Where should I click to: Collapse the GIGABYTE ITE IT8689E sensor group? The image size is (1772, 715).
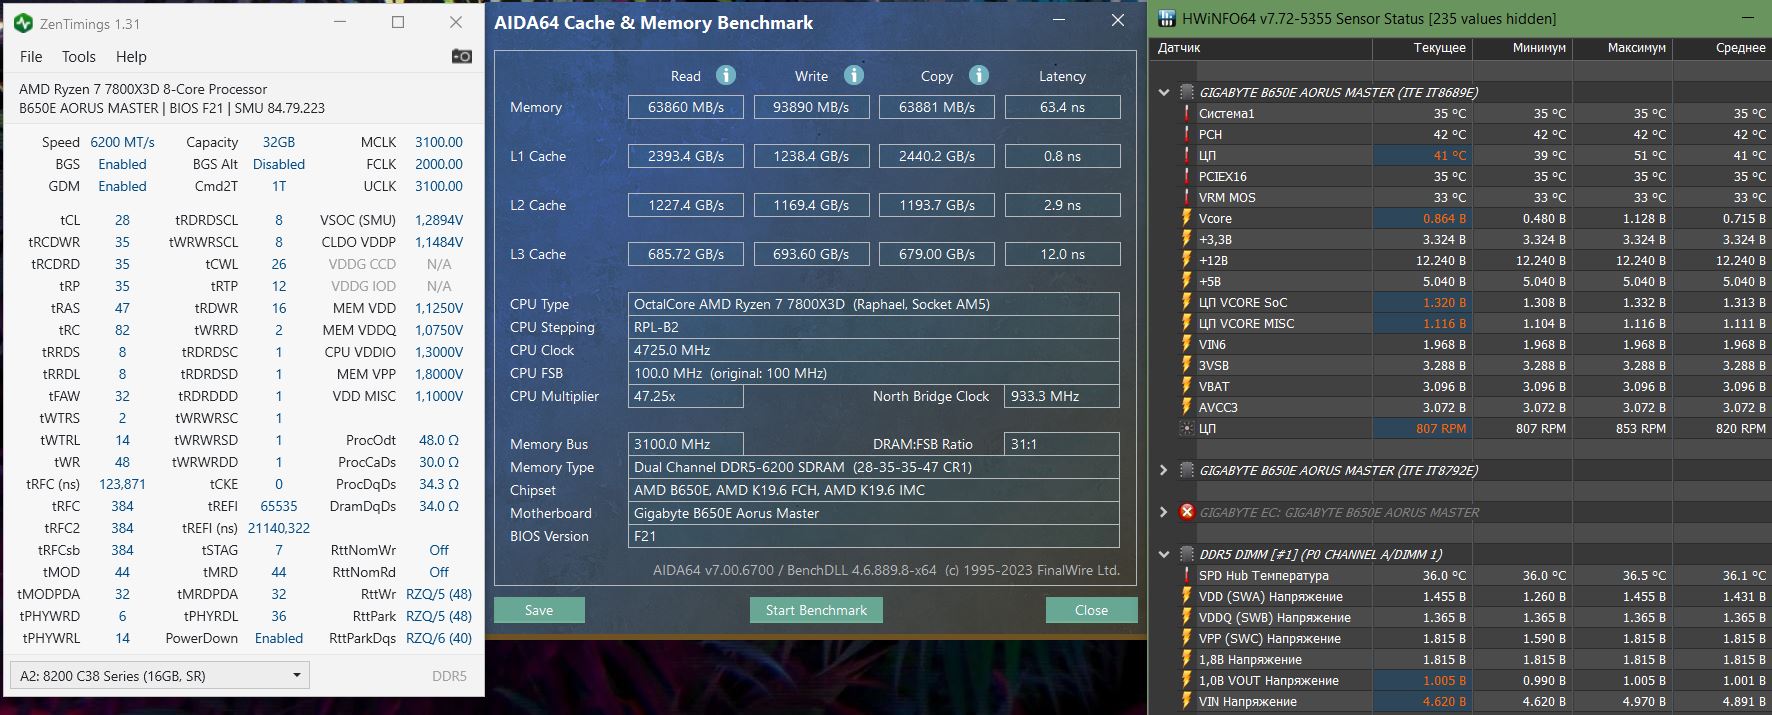pyautogui.click(x=1163, y=92)
